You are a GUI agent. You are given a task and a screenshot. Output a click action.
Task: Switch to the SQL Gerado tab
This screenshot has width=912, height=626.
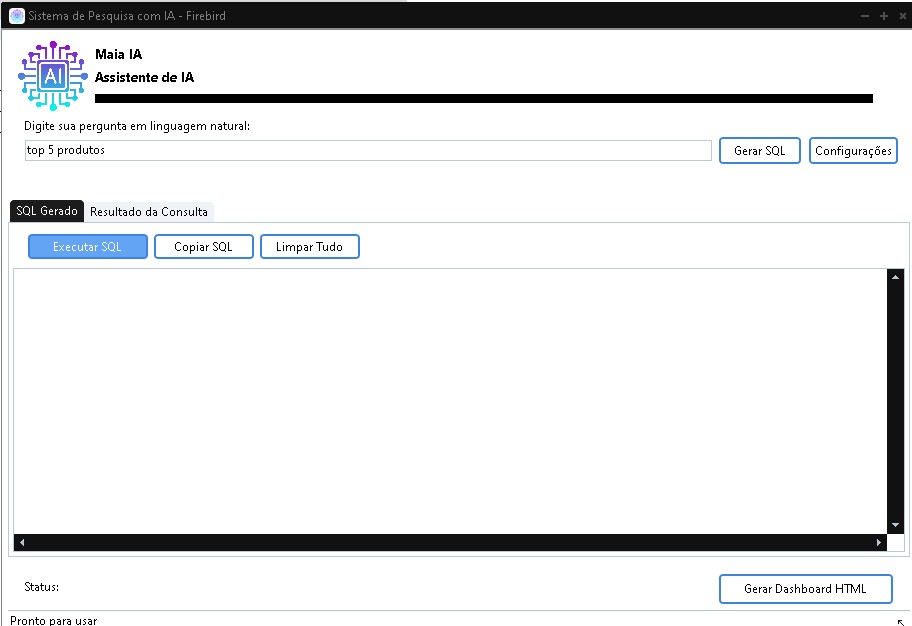47,211
